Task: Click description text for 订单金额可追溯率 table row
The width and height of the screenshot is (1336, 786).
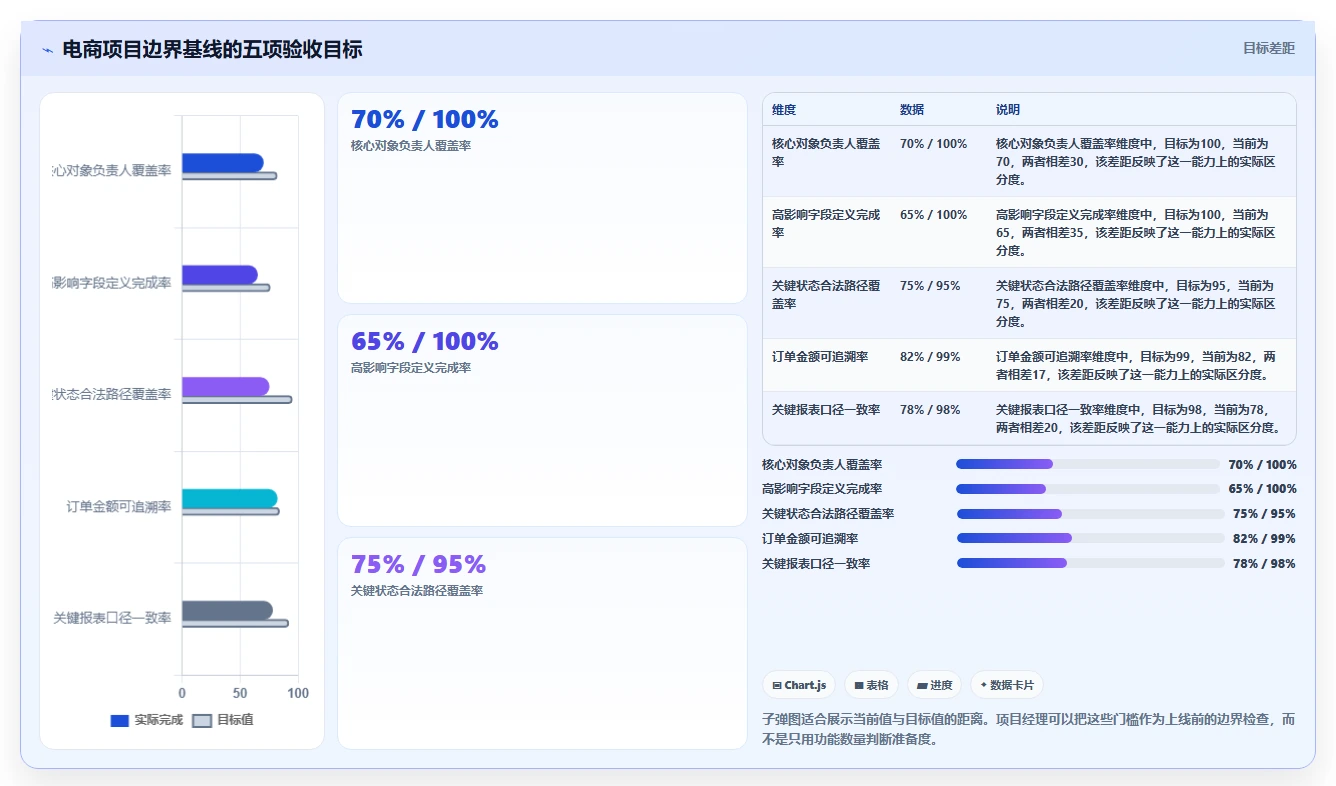Action: tap(1136, 366)
